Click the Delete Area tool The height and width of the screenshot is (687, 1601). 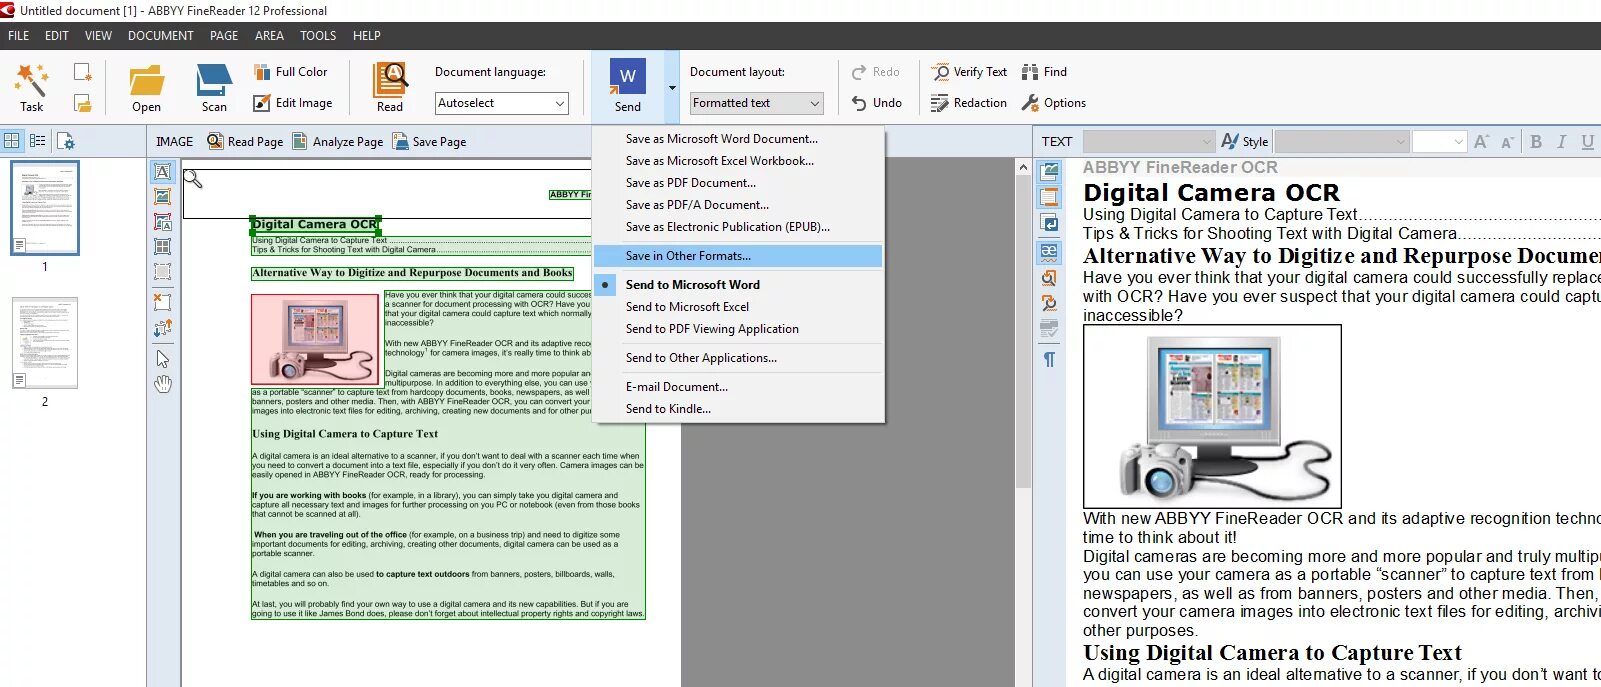[163, 301]
